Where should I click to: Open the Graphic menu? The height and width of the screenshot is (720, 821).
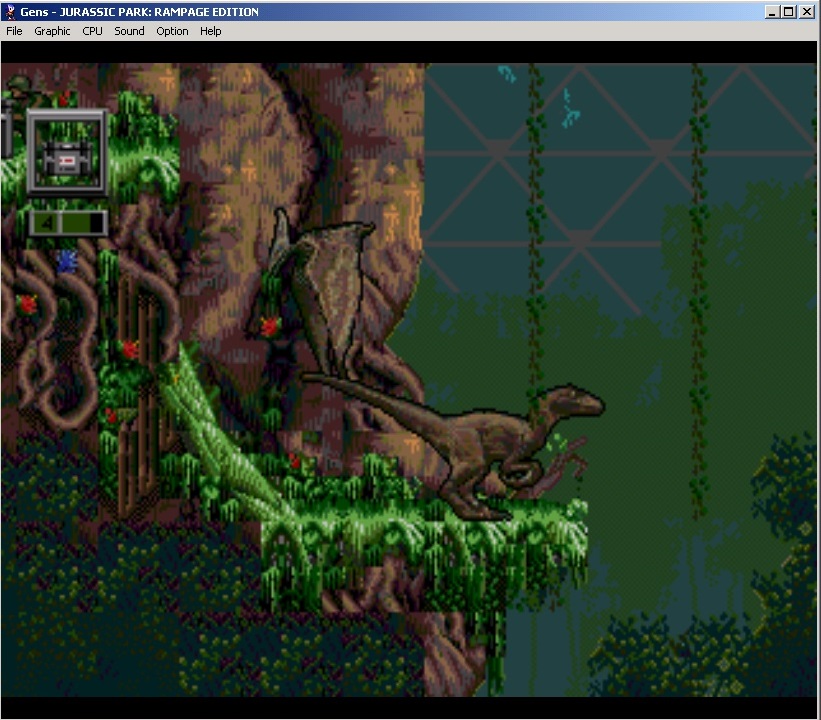pyautogui.click(x=52, y=31)
